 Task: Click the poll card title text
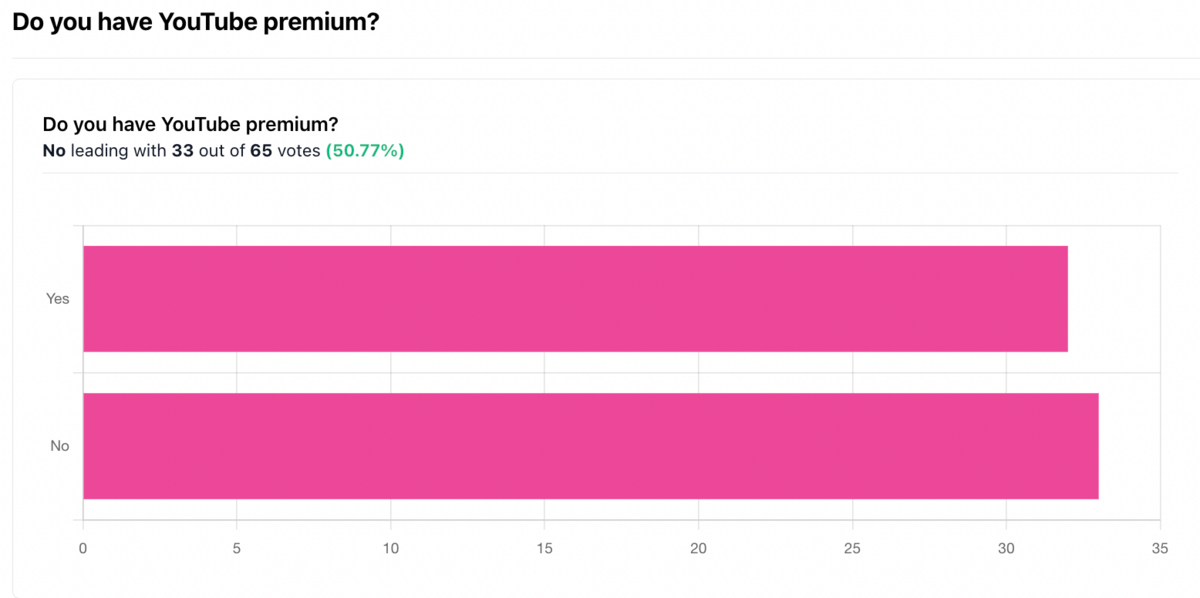click(190, 125)
